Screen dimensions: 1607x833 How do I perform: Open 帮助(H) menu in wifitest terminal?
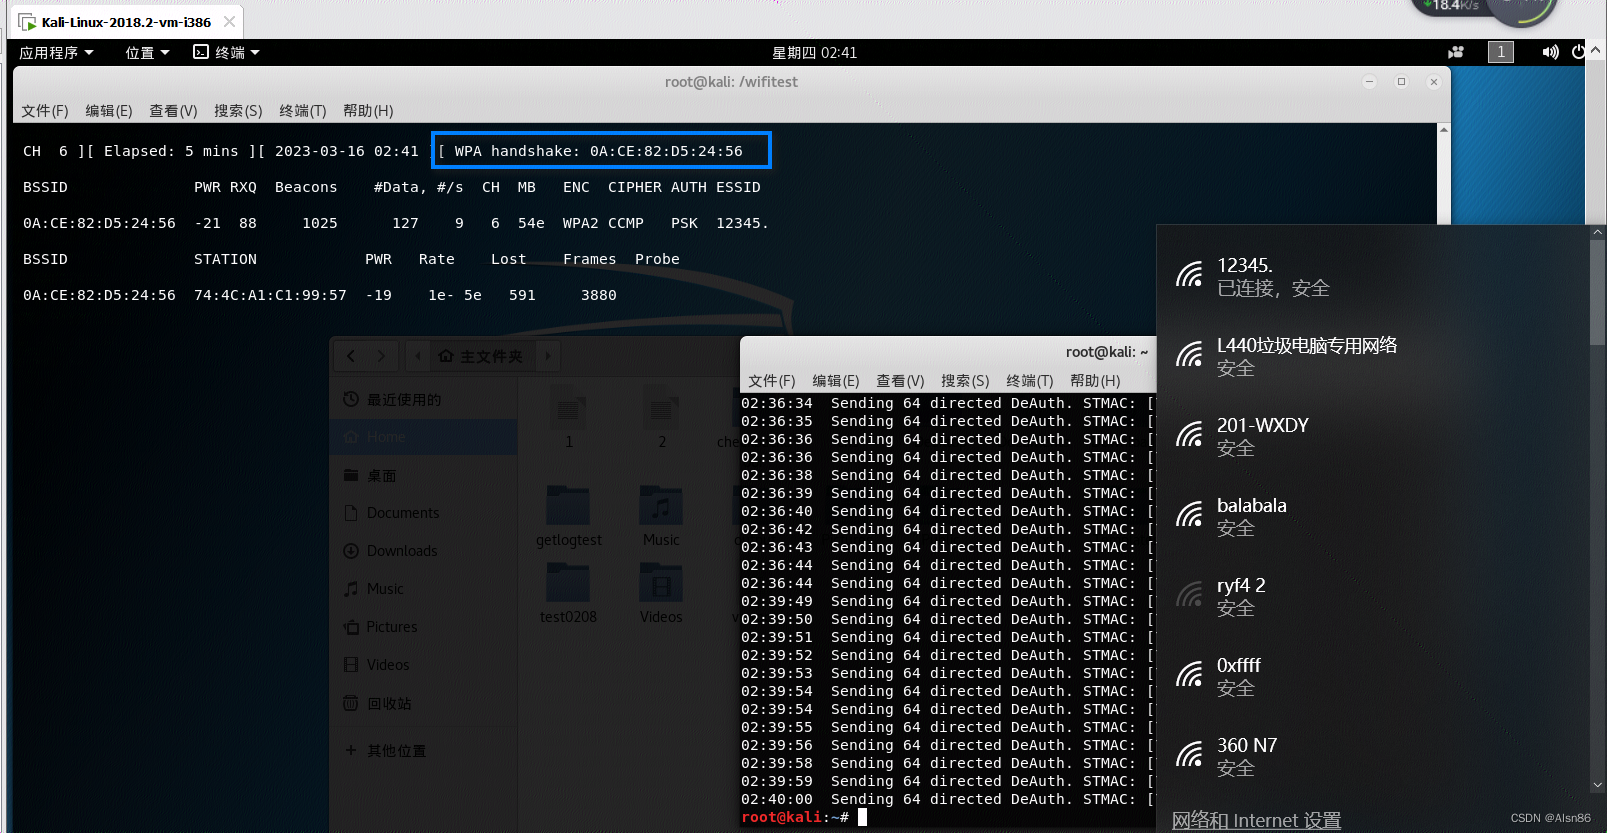point(368,110)
